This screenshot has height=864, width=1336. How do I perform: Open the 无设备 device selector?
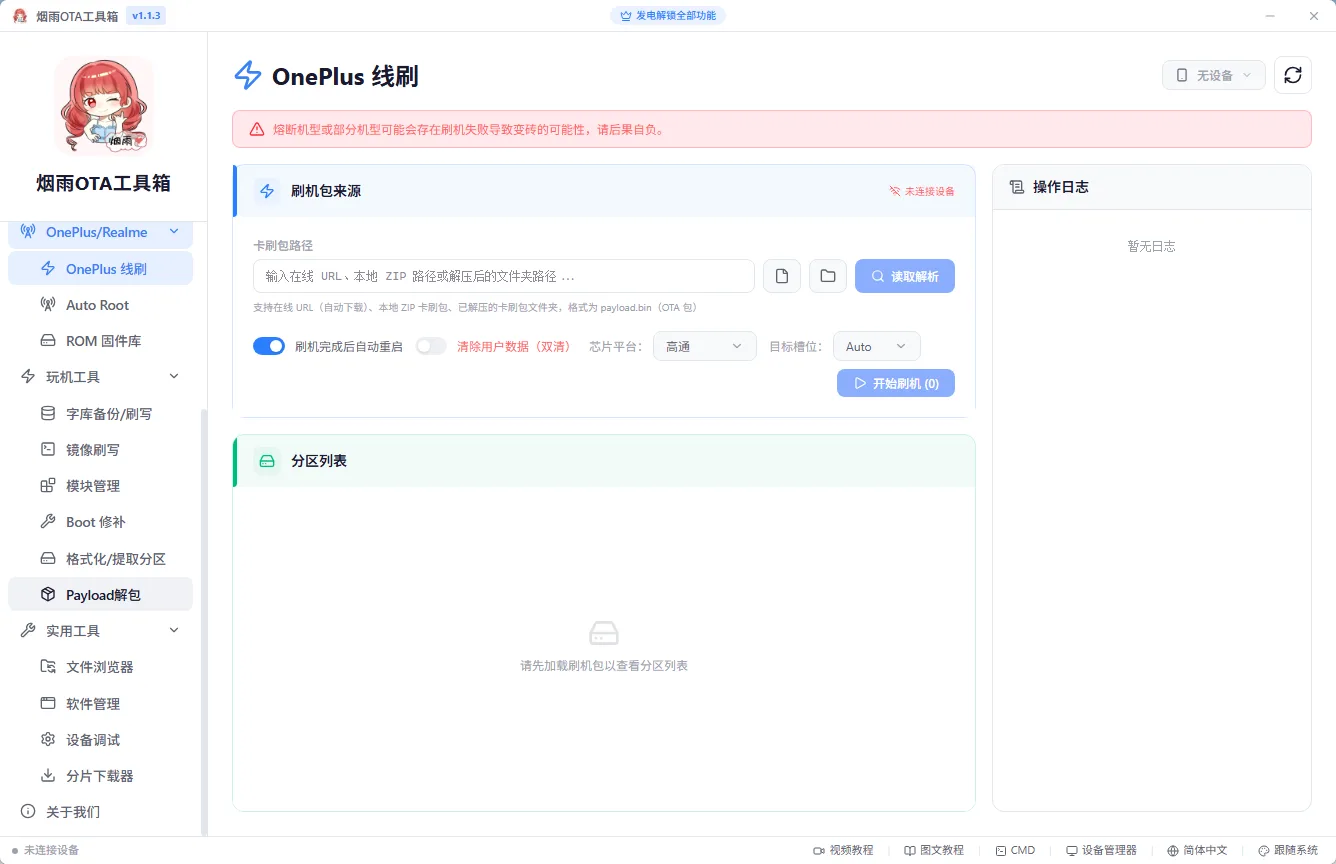tap(1214, 75)
